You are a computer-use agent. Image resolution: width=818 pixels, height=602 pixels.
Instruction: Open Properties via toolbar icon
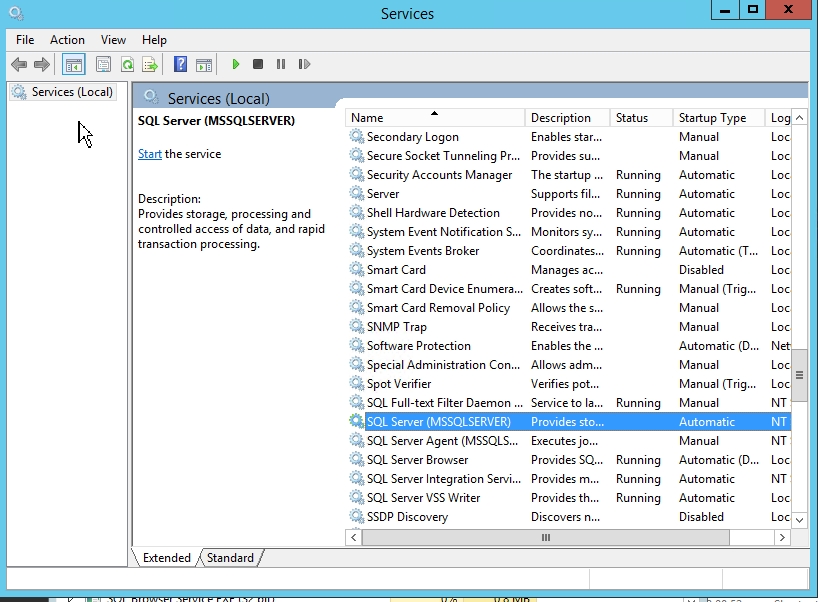coord(103,64)
